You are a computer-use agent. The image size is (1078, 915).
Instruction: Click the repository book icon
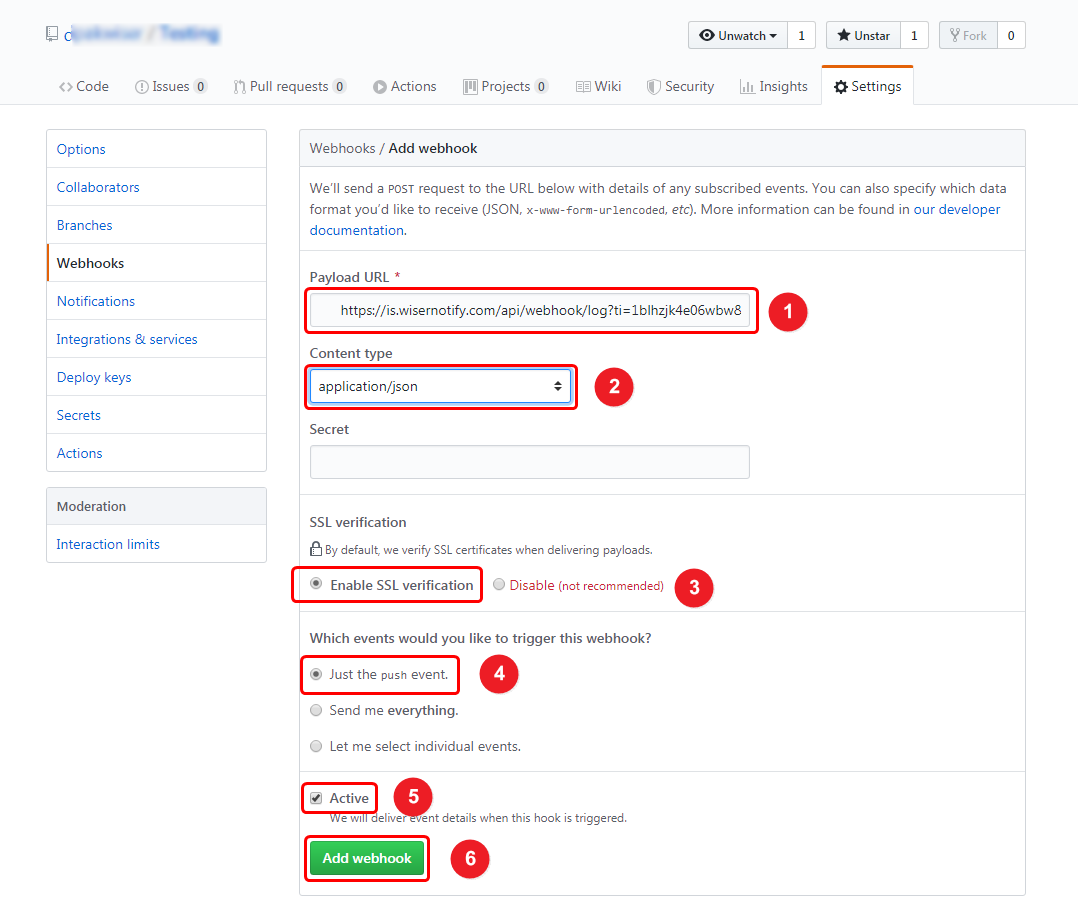(x=52, y=34)
